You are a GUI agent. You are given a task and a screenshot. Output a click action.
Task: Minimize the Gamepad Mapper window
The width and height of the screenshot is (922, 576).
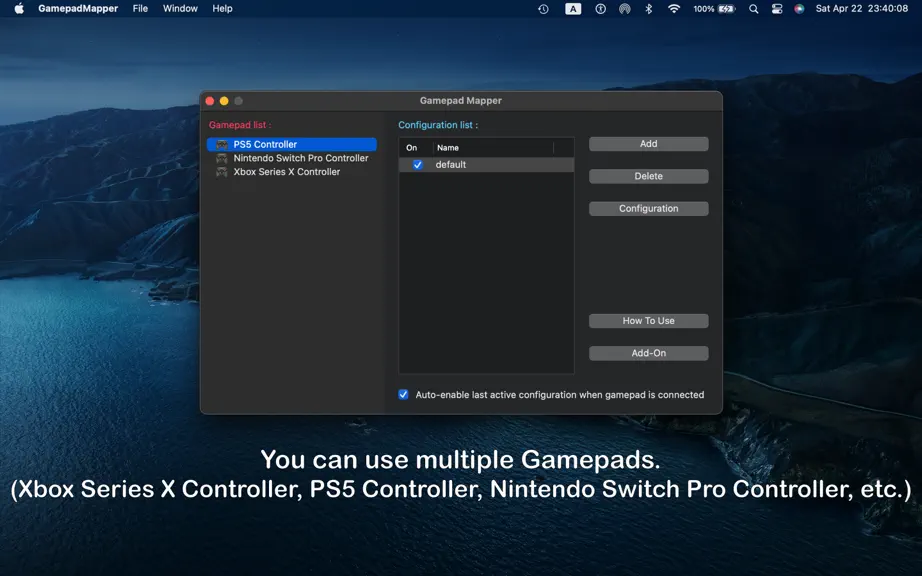click(x=224, y=101)
